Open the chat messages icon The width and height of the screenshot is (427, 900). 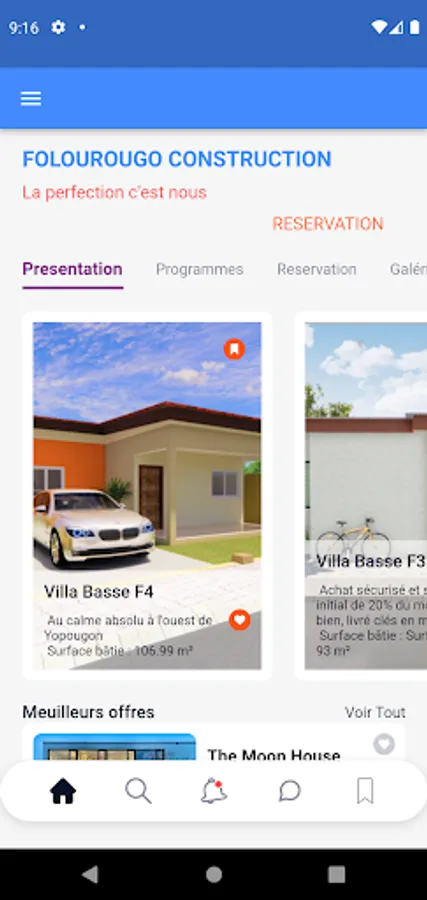[290, 792]
